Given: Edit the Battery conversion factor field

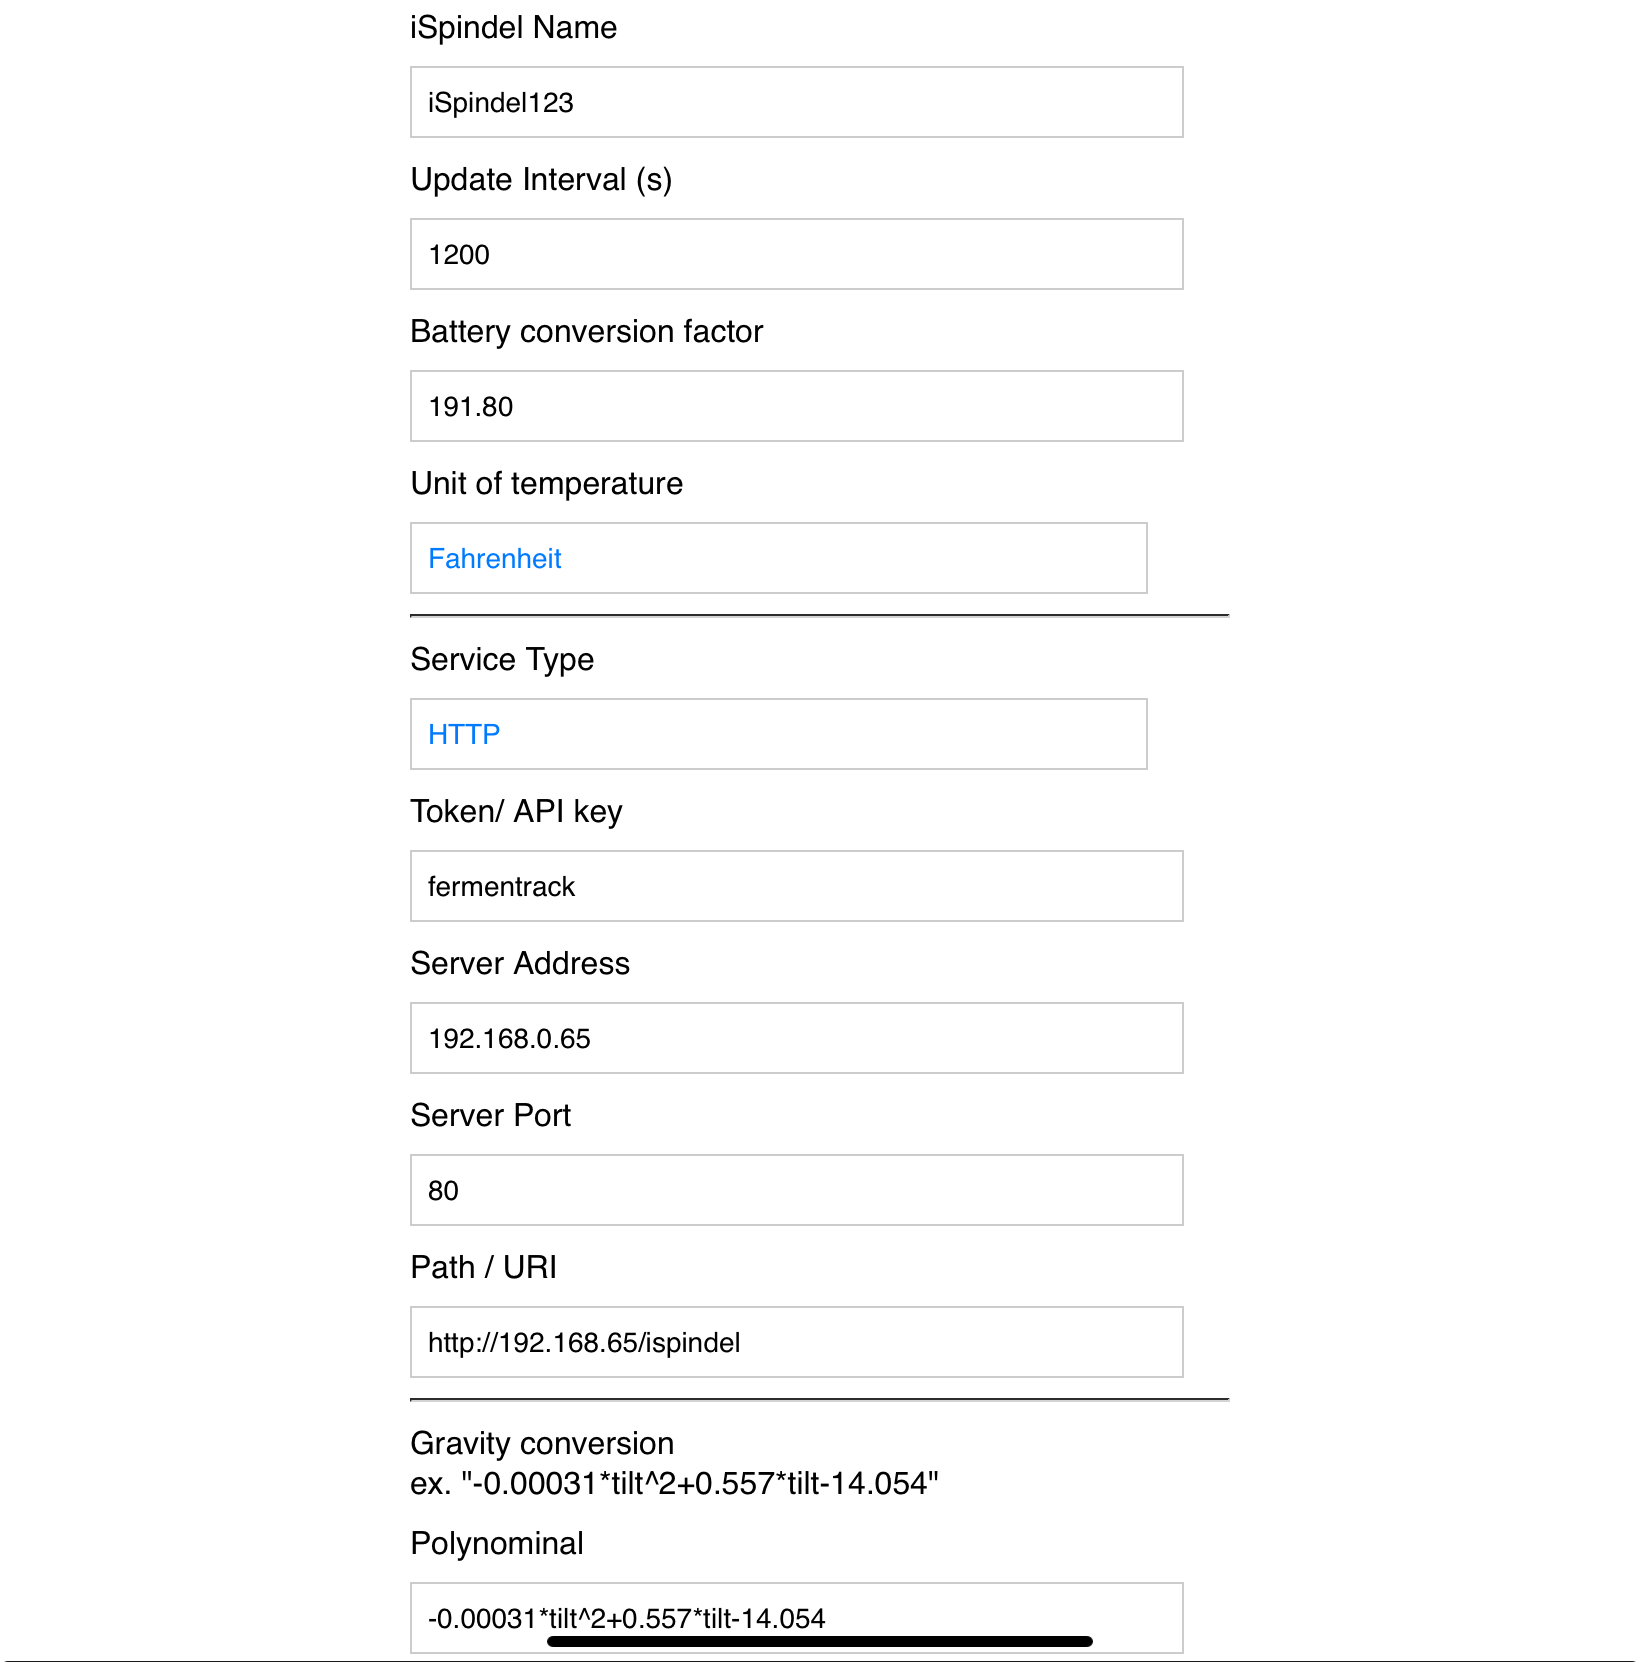Looking at the screenshot, I should tap(796, 406).
